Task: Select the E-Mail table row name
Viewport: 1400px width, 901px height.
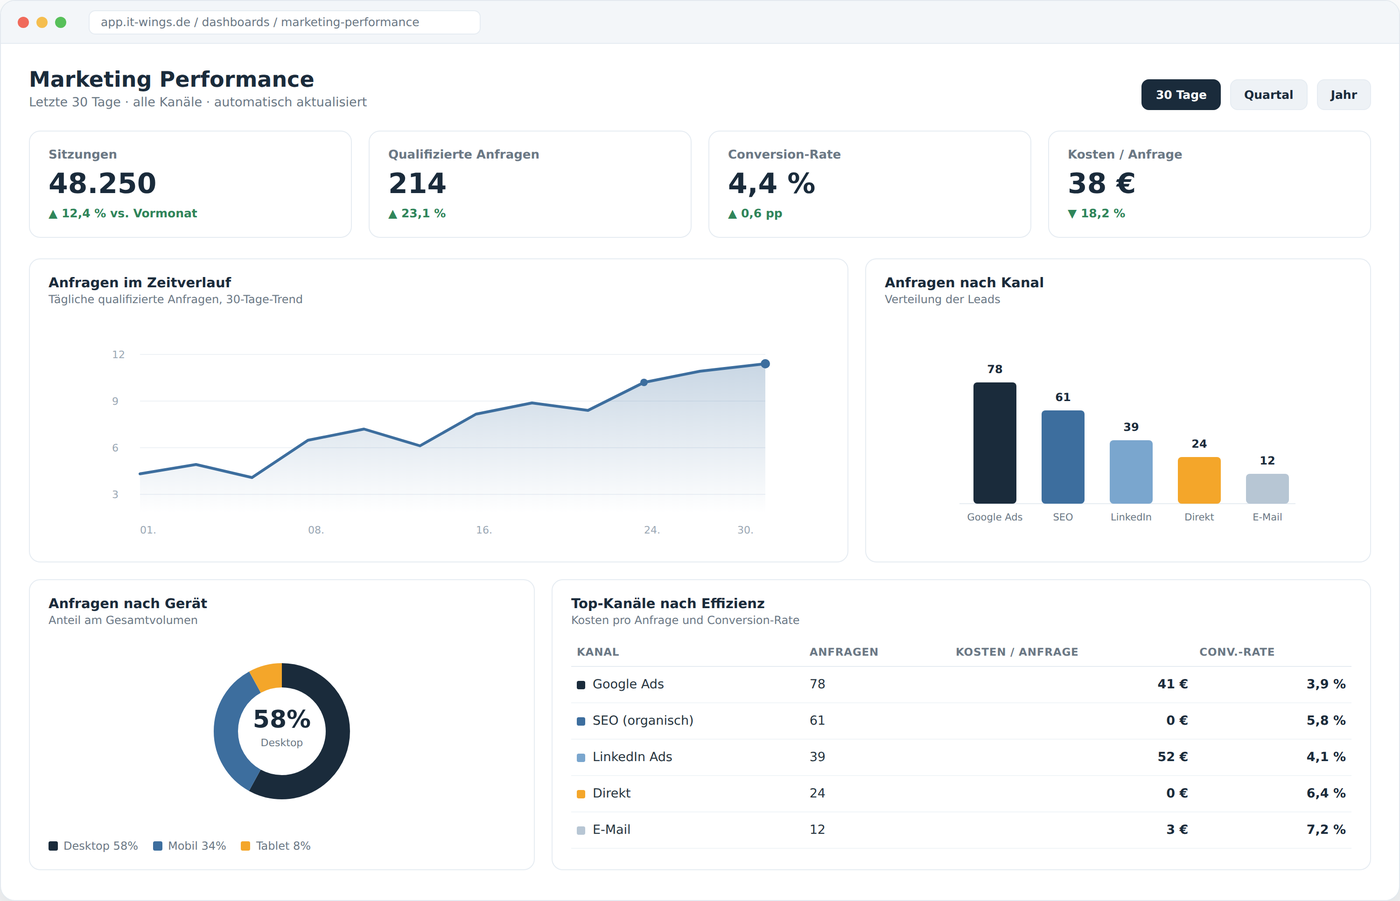Action: click(612, 829)
